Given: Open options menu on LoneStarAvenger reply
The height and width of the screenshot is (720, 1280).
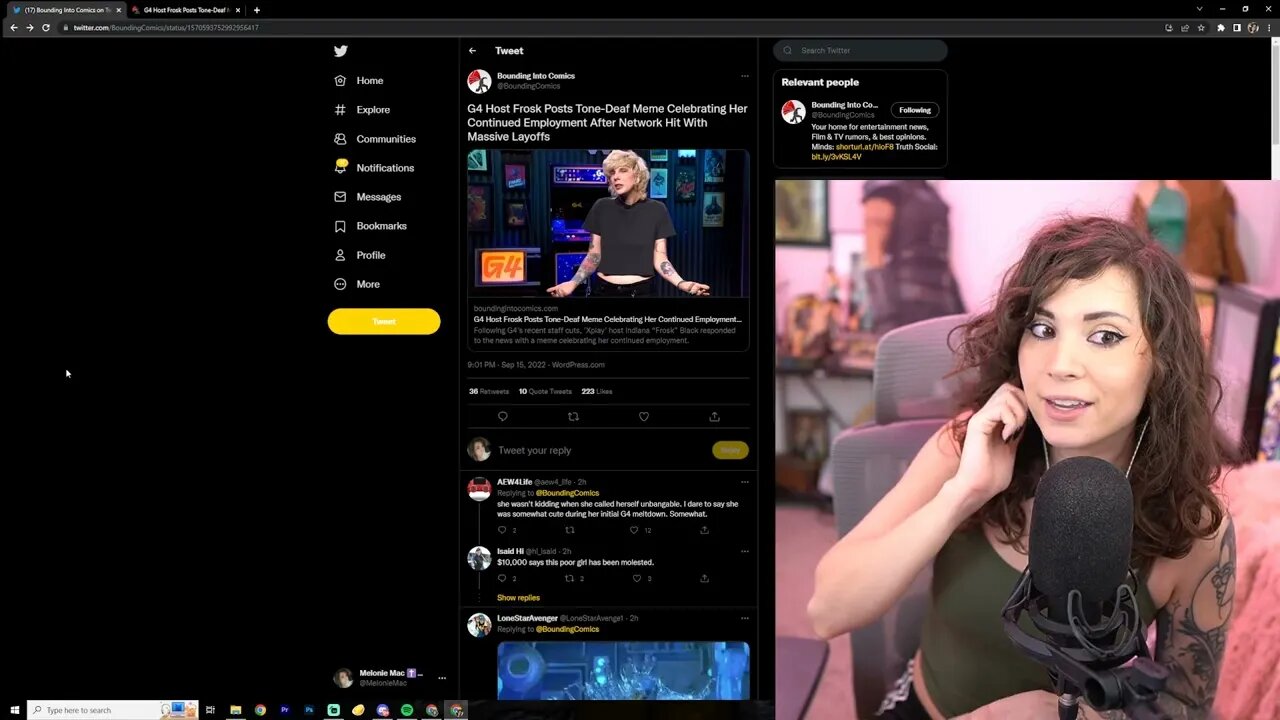Looking at the screenshot, I should pyautogui.click(x=744, y=618).
